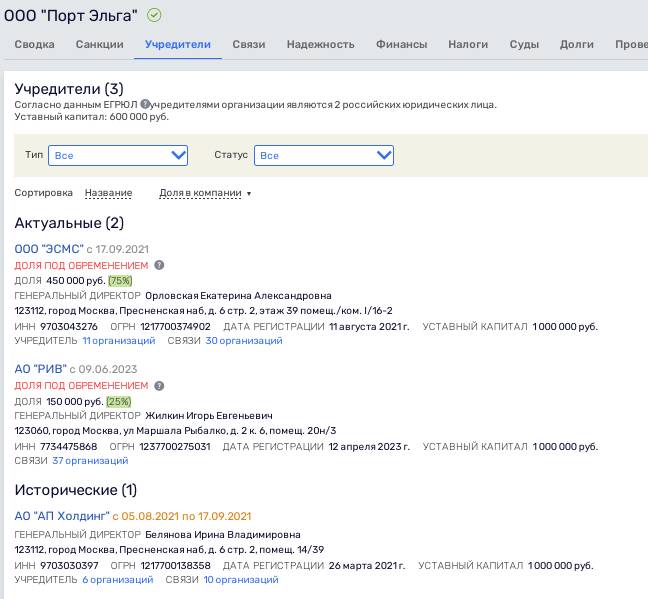Sort founders by Название

coord(108,193)
